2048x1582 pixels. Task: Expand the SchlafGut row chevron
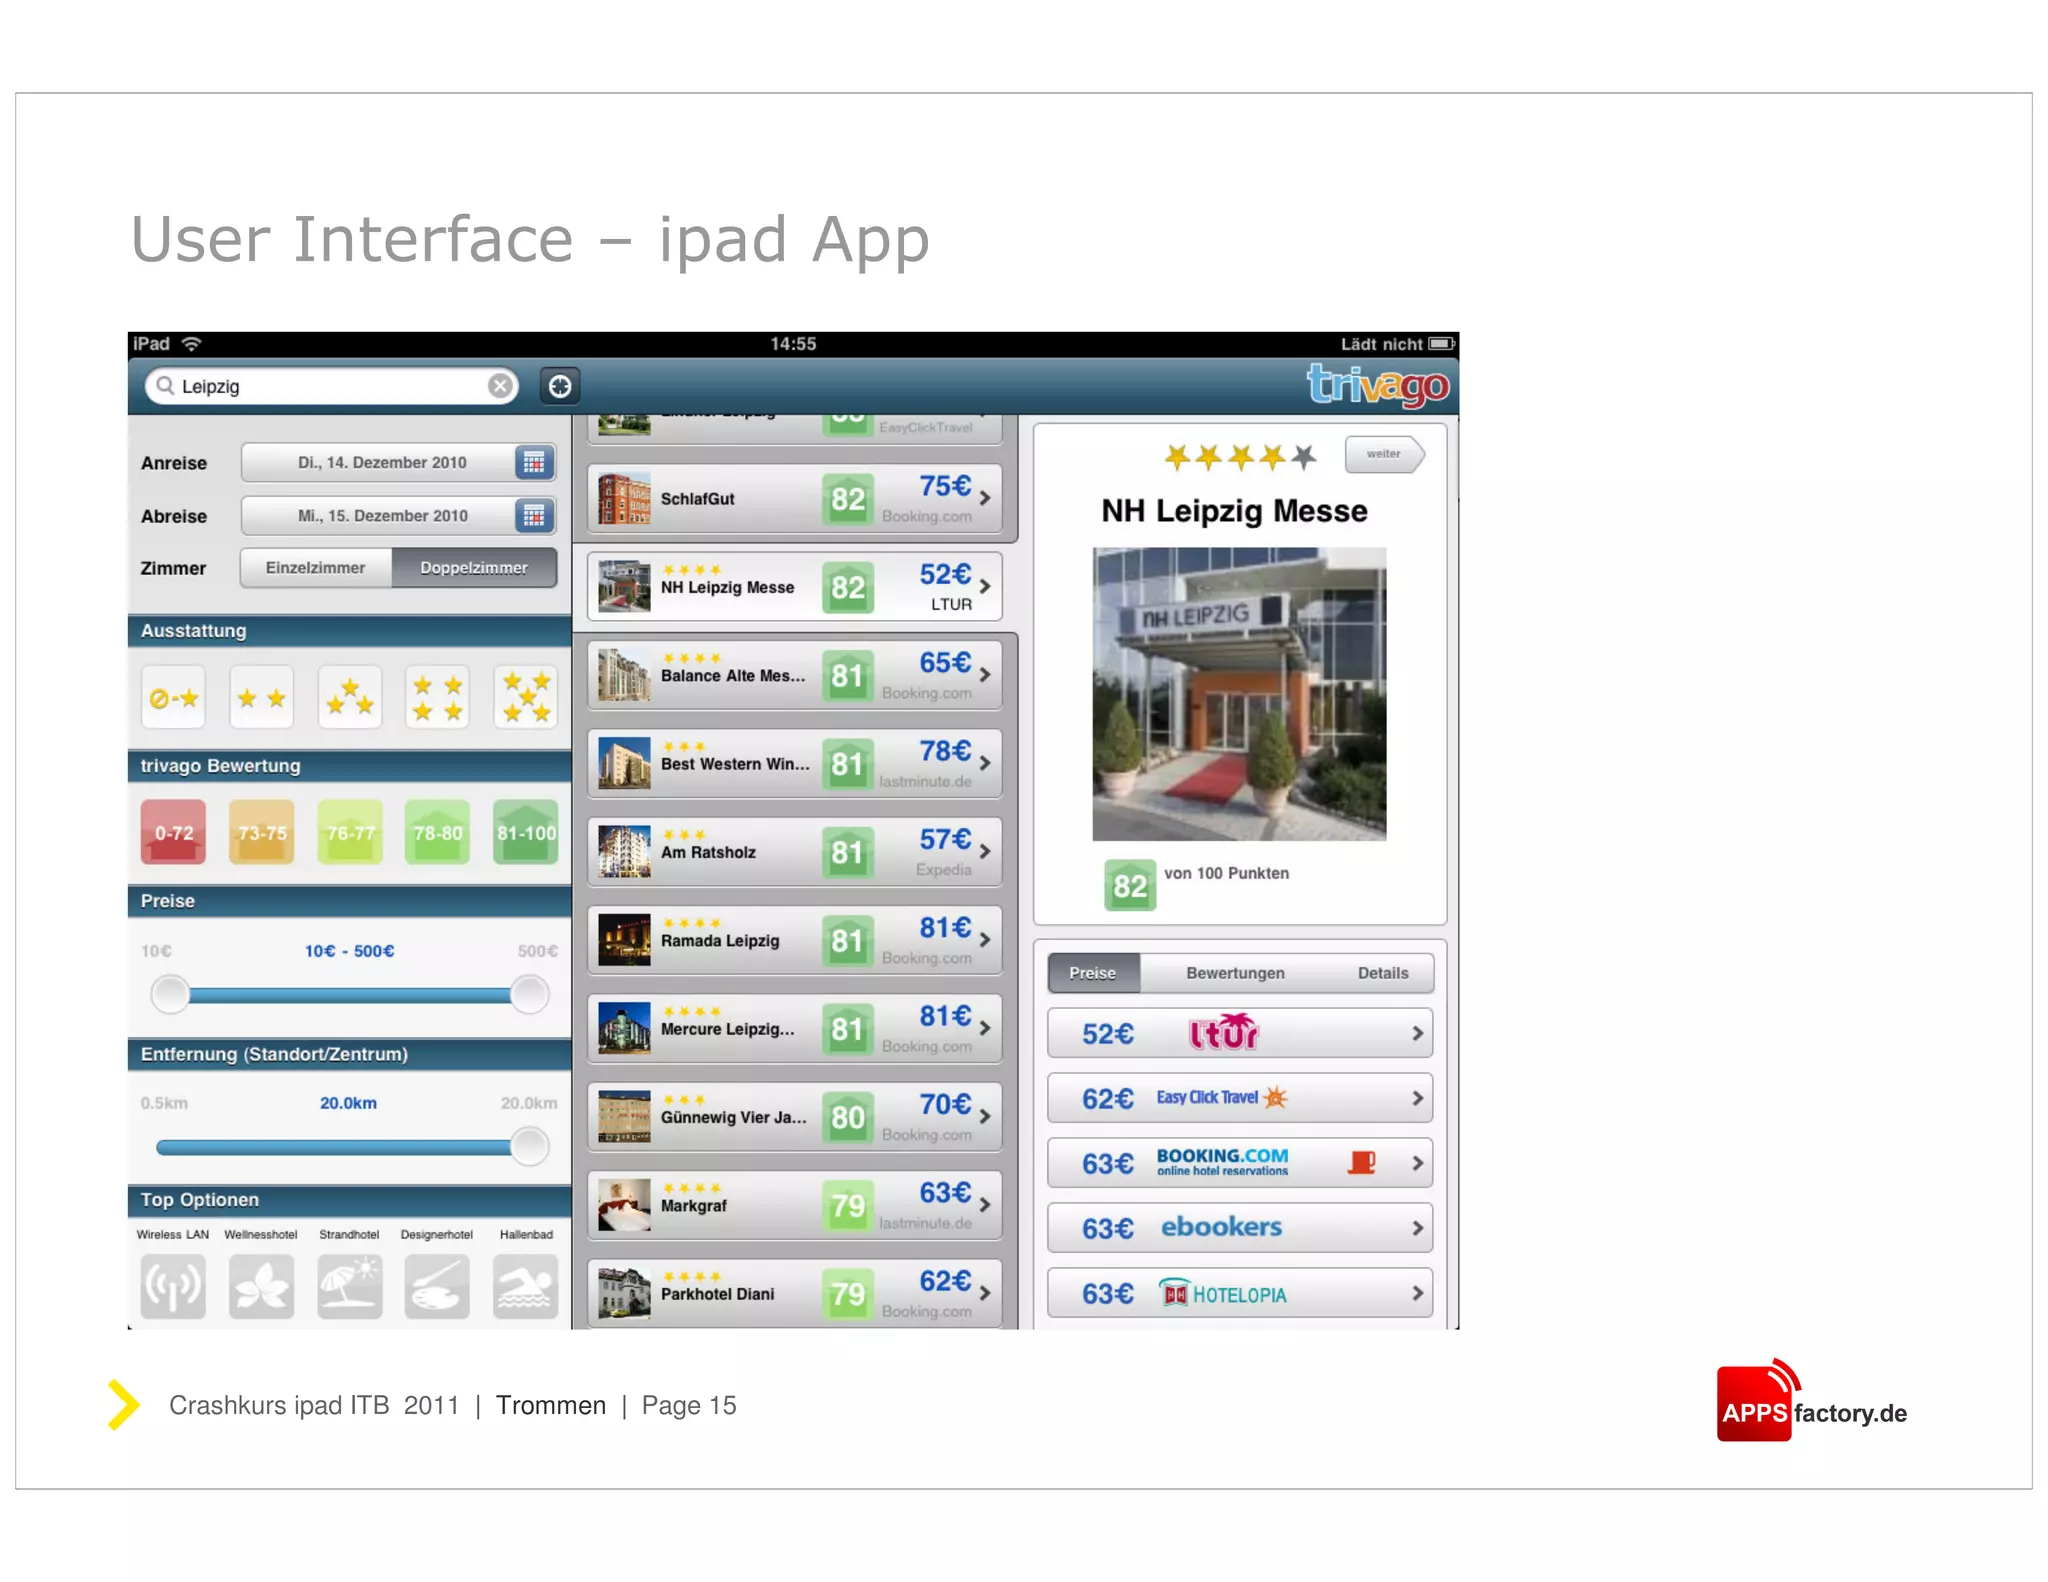click(x=986, y=497)
